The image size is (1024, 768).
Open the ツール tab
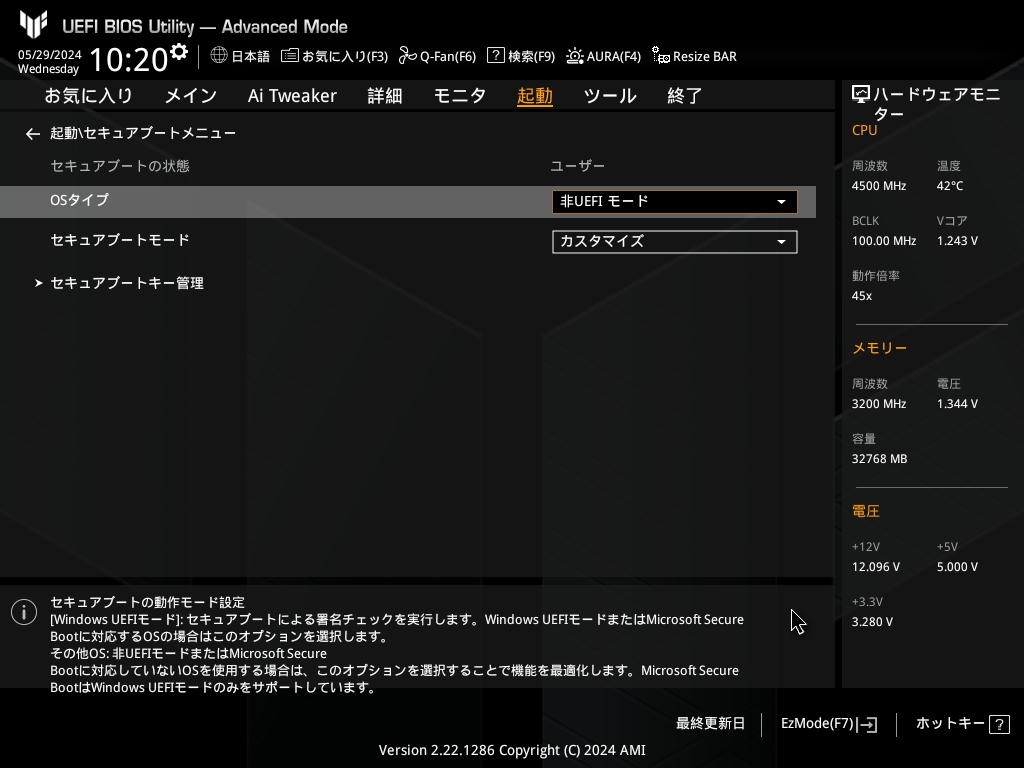(610, 96)
